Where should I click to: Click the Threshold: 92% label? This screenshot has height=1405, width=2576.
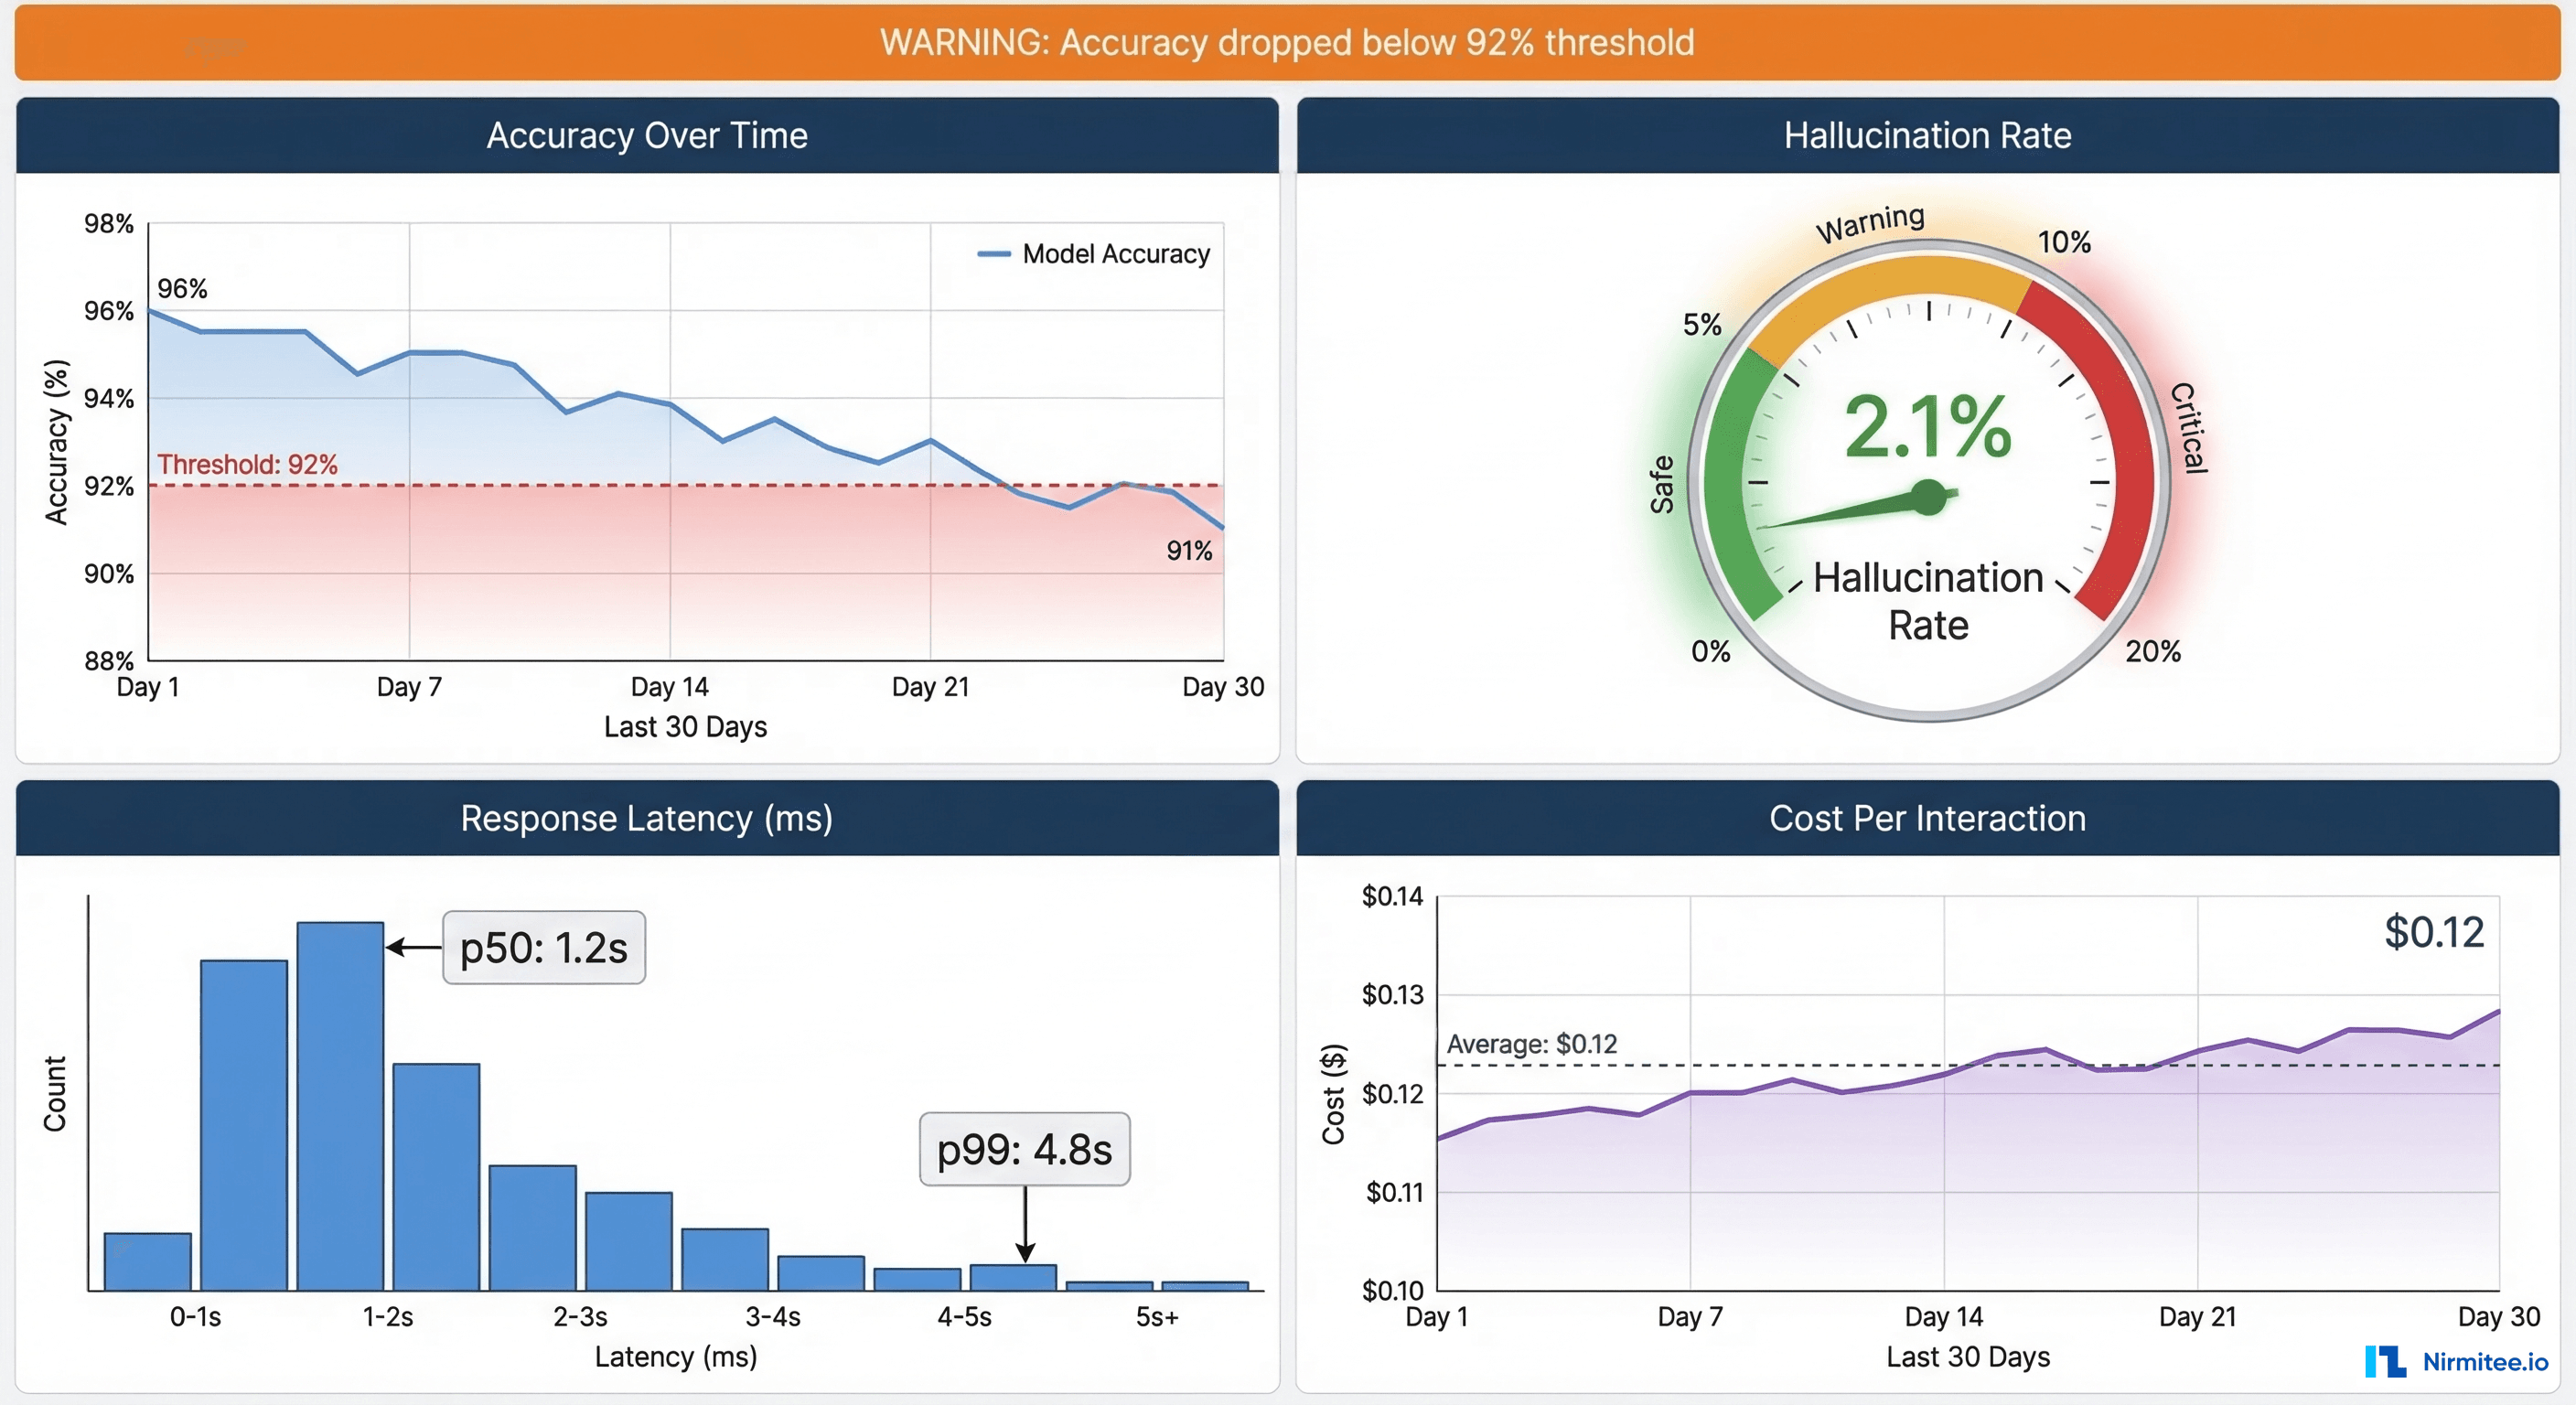coord(247,464)
